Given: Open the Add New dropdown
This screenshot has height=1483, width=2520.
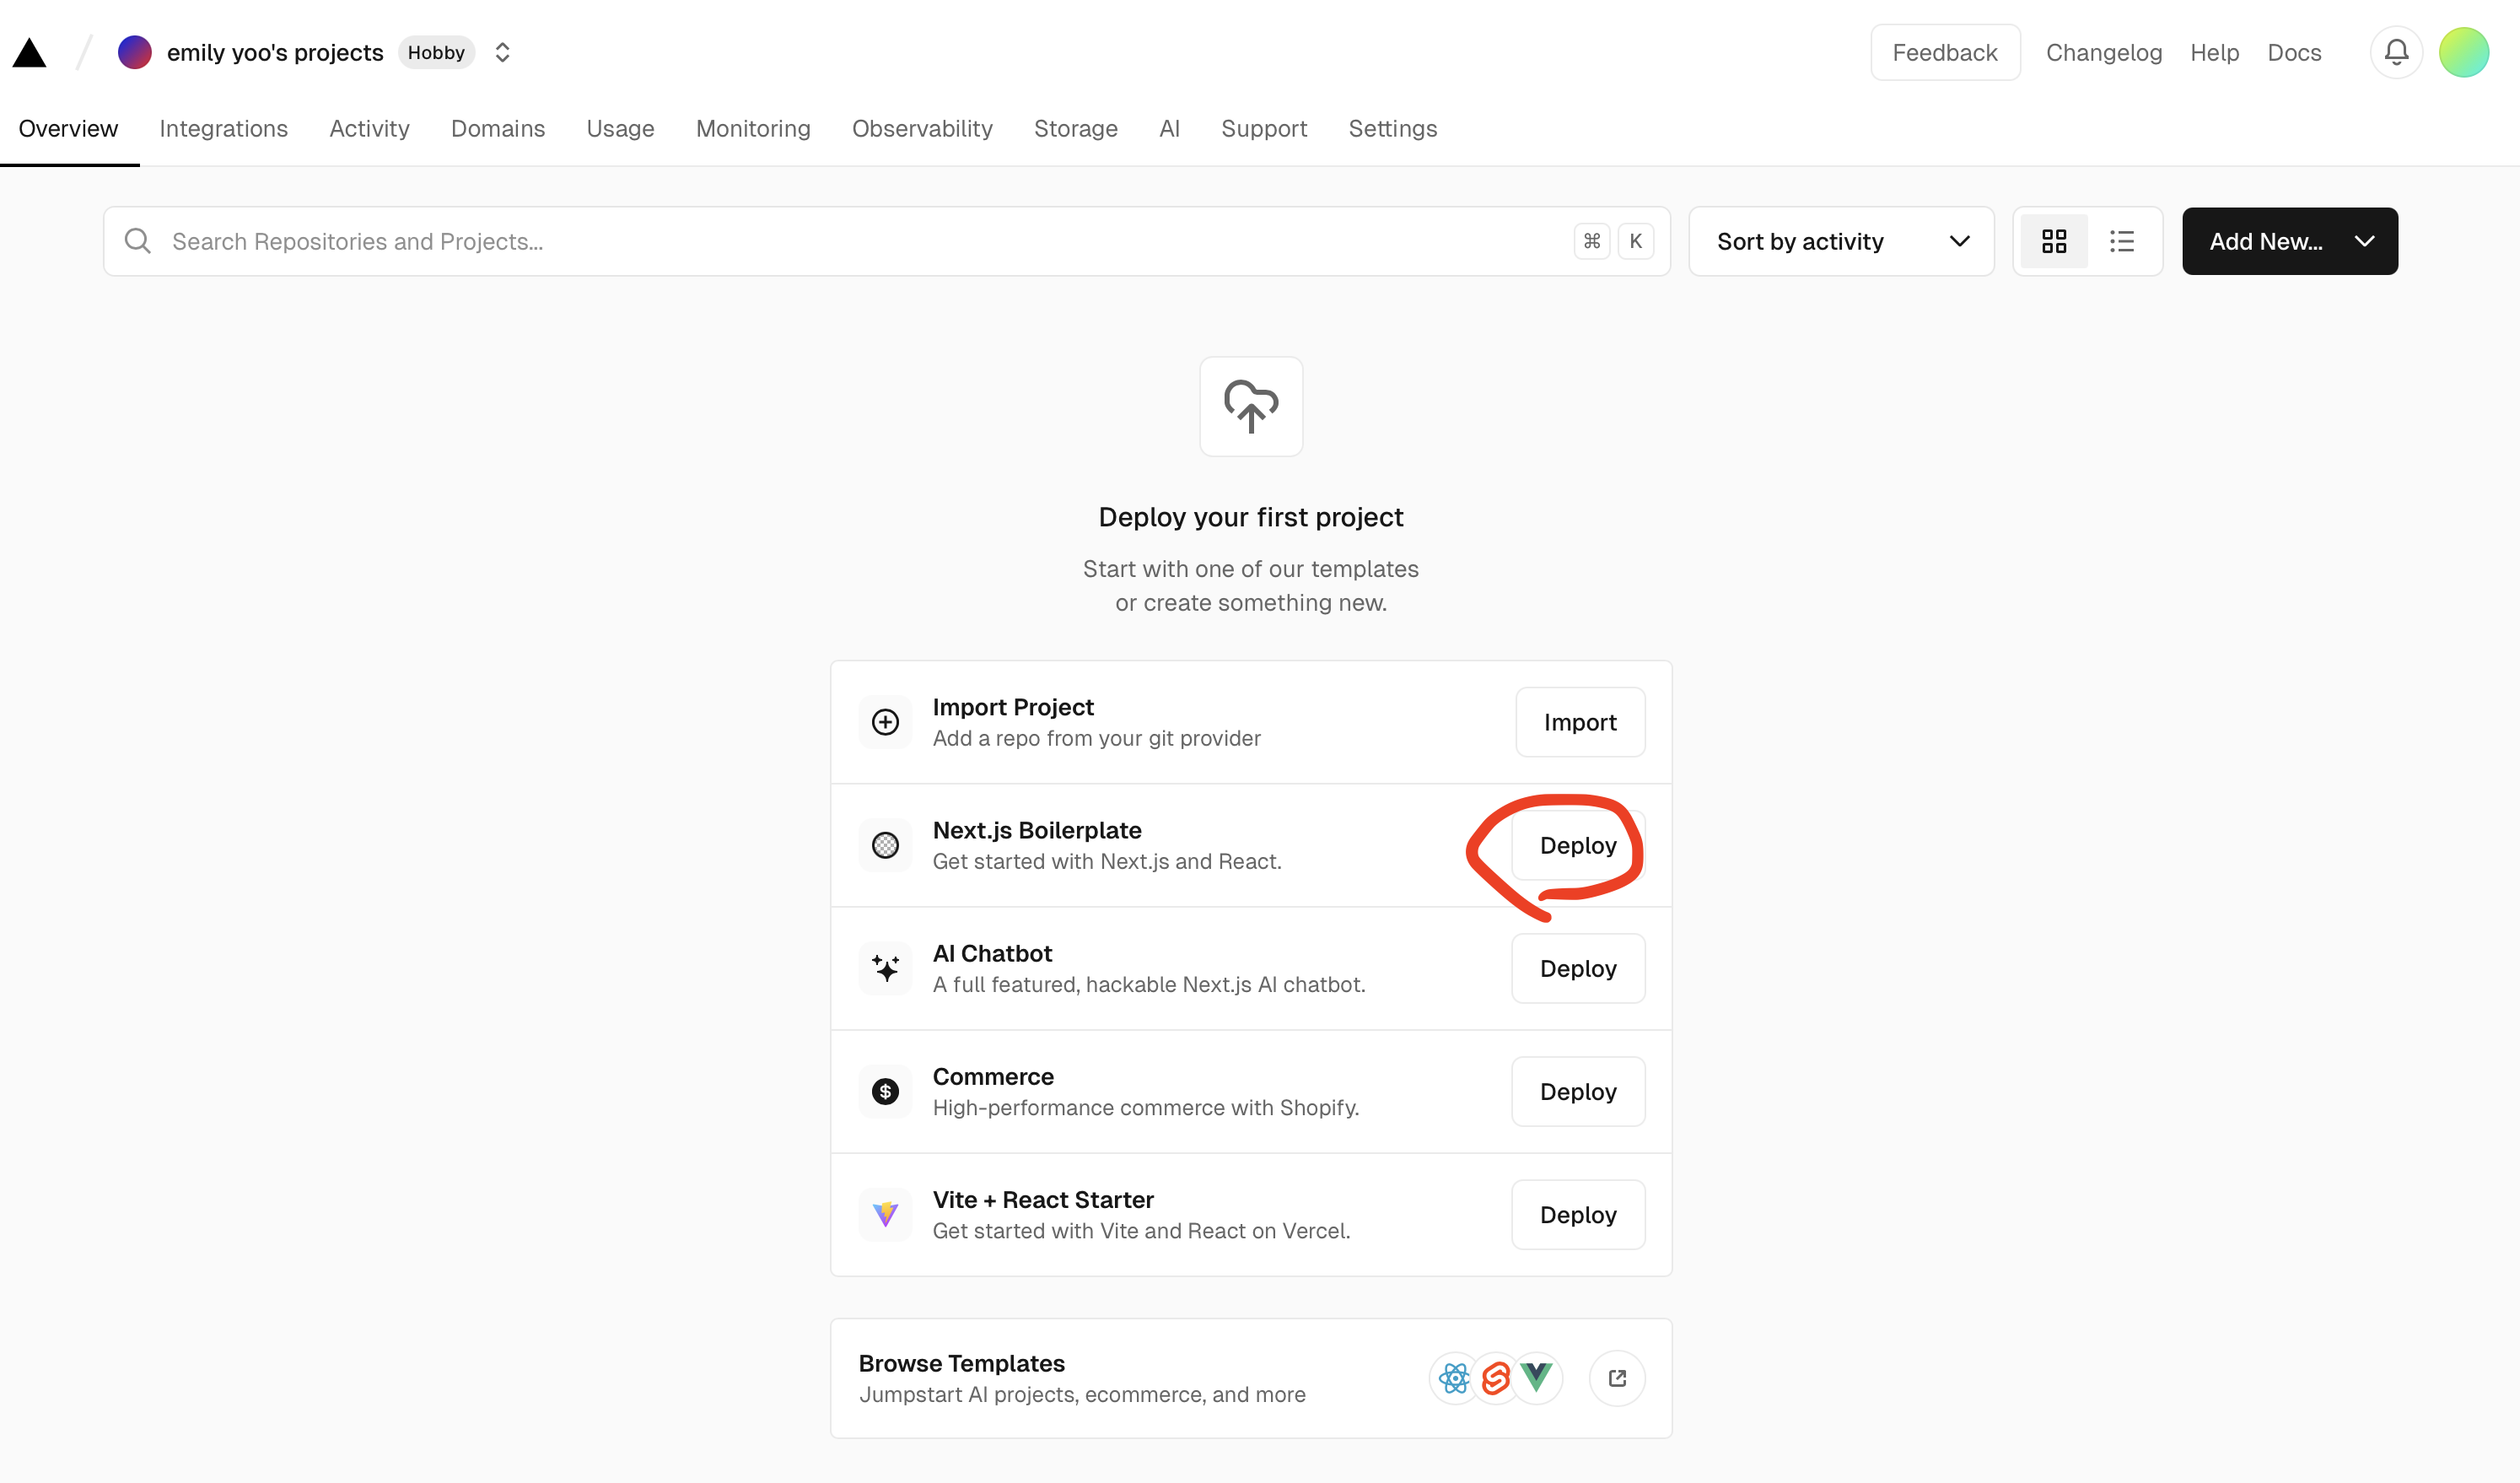Looking at the screenshot, I should tap(2289, 241).
